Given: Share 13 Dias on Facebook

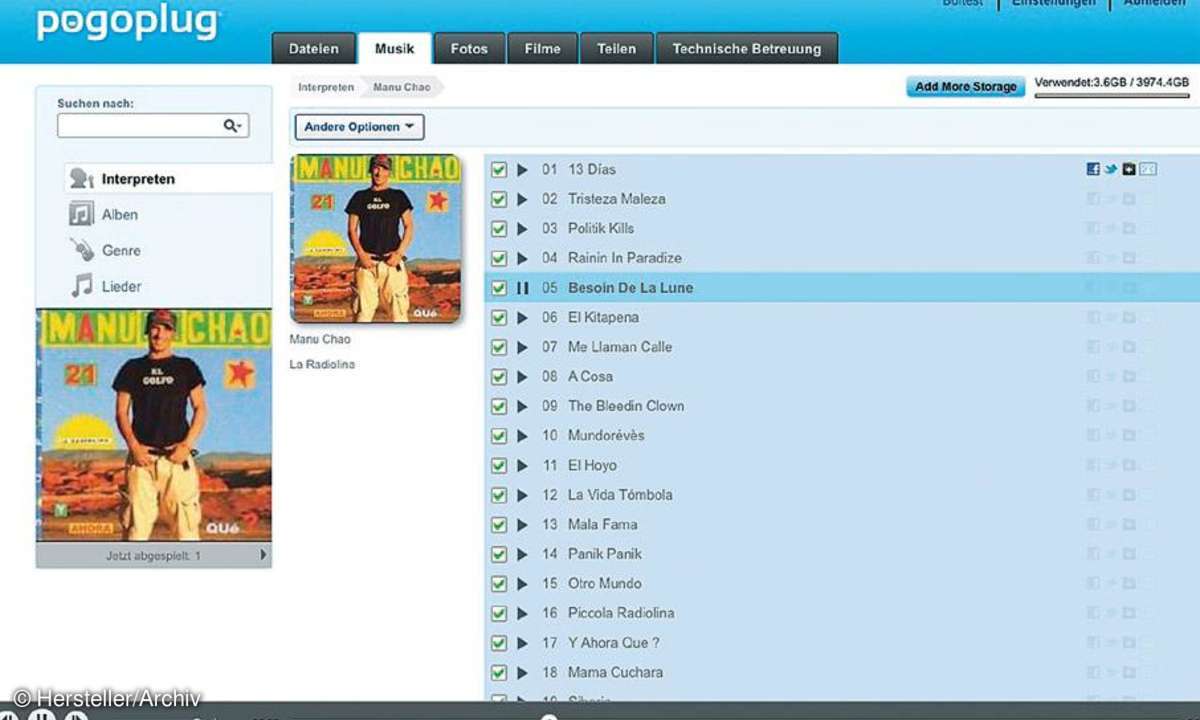Looking at the screenshot, I should [x=1093, y=169].
